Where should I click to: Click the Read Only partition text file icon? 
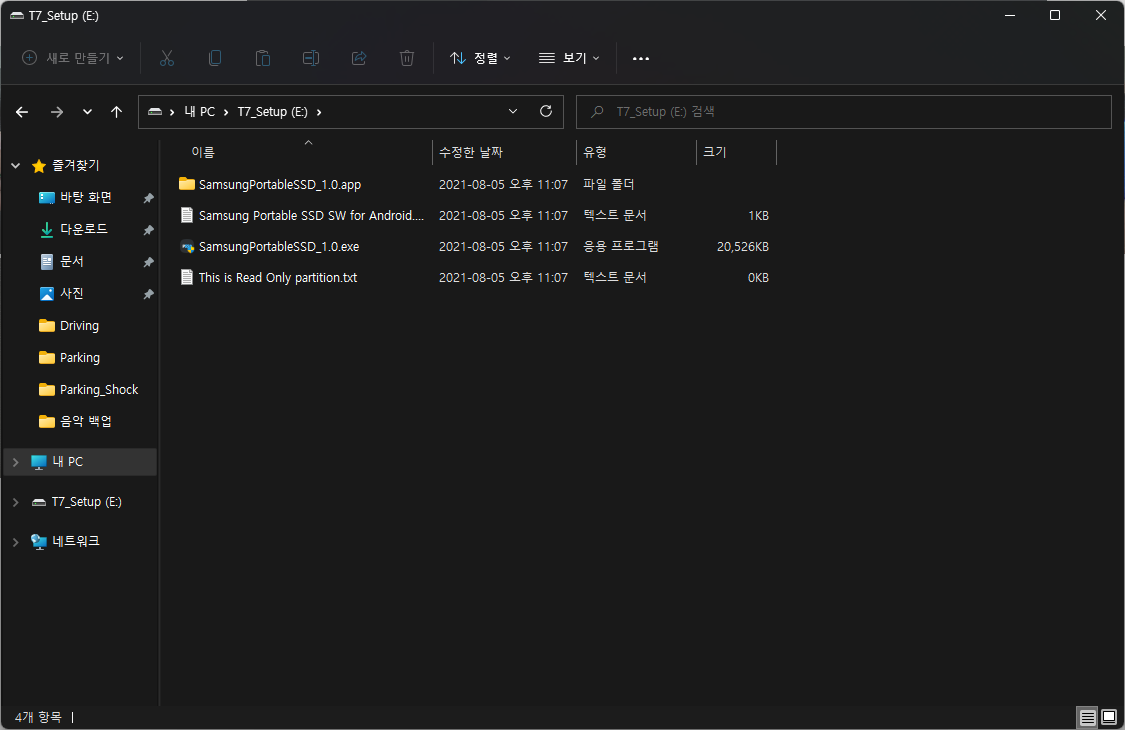[x=187, y=277]
